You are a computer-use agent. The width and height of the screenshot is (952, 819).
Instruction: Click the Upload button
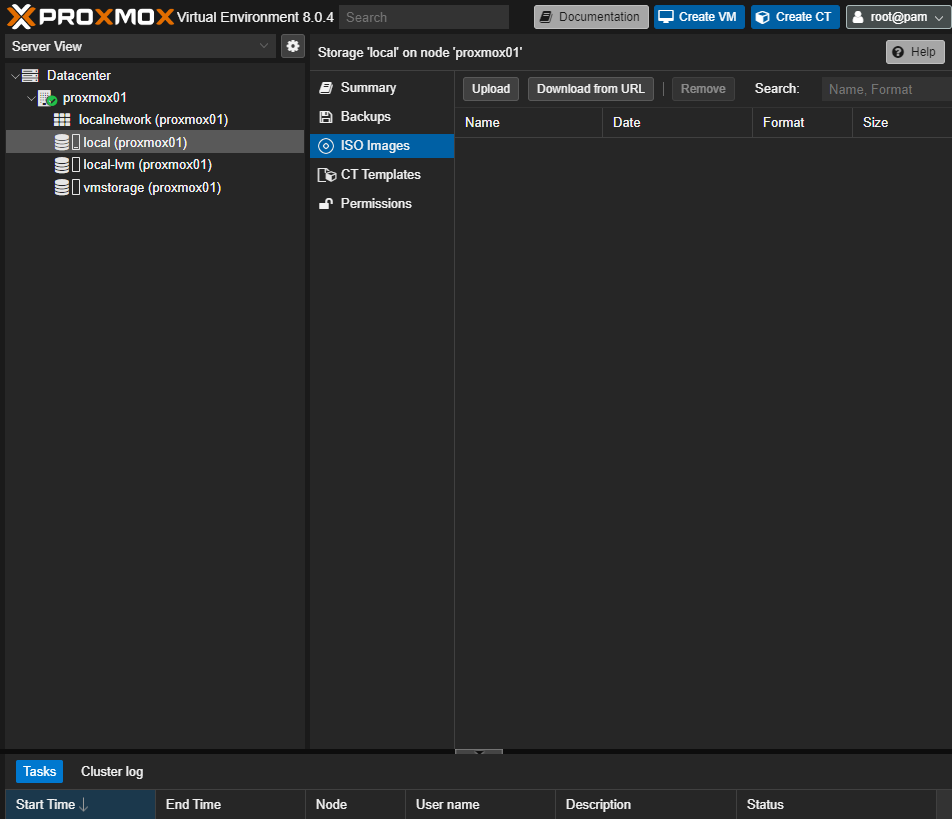click(491, 89)
